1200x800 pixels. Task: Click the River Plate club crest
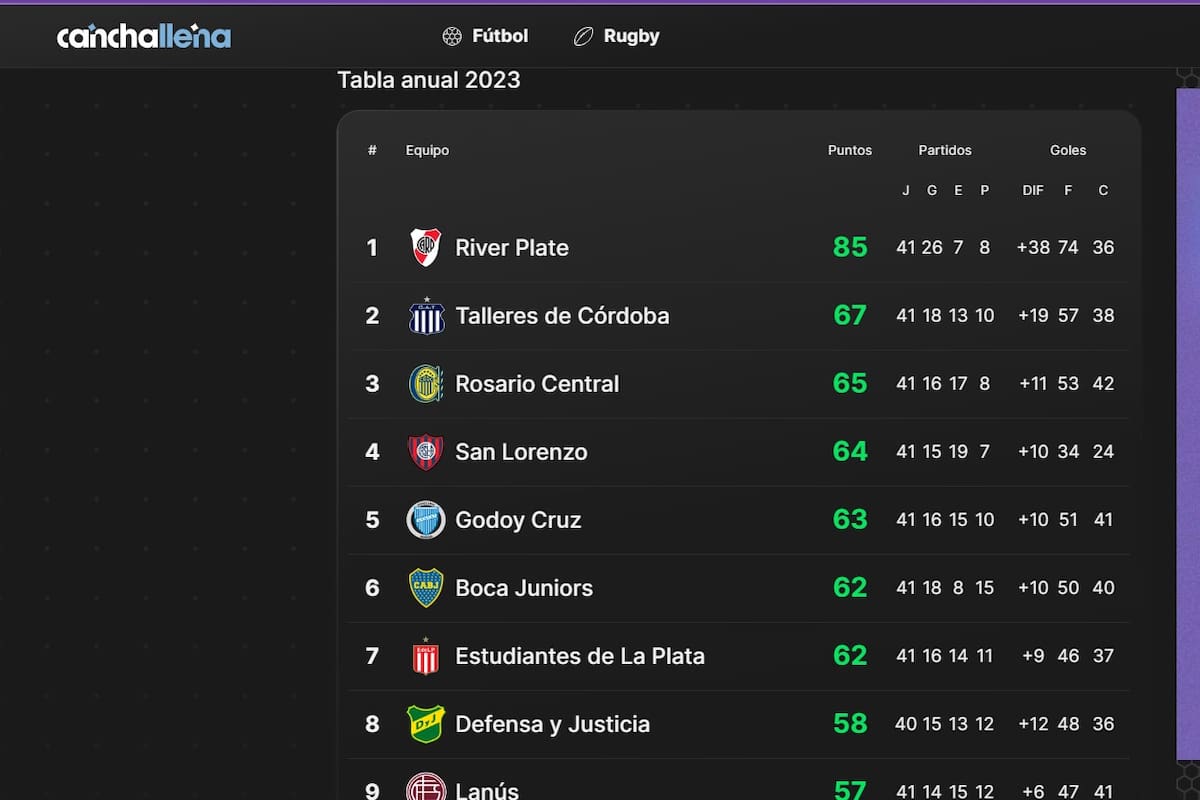coord(426,247)
